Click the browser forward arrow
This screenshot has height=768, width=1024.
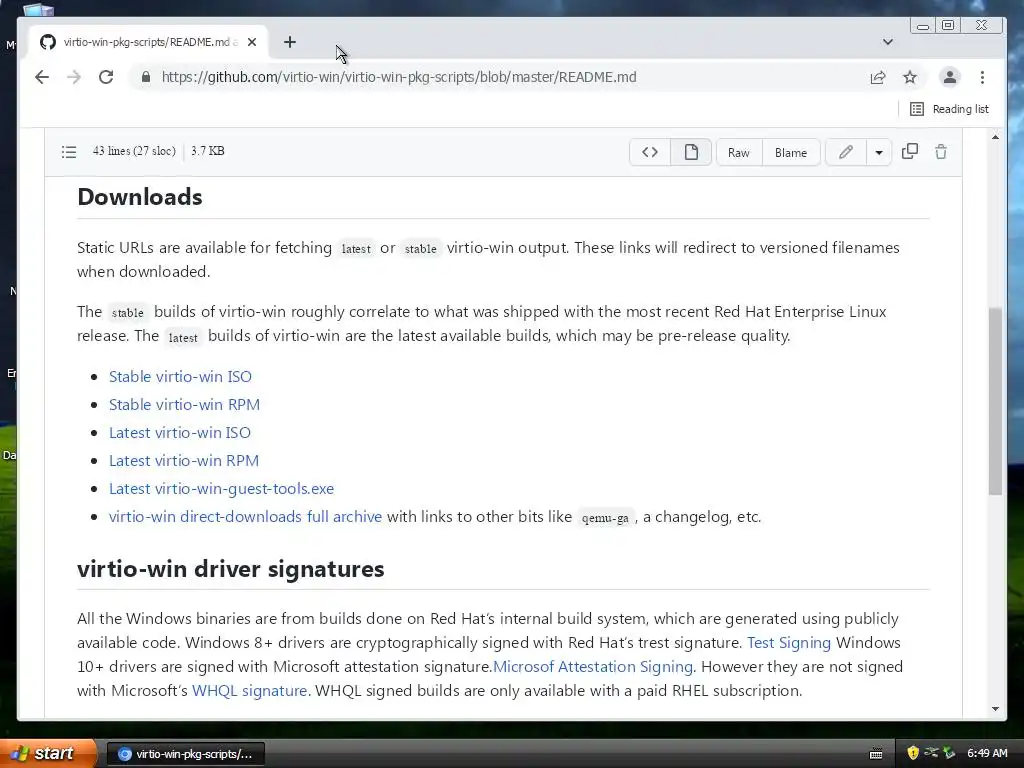[74, 77]
